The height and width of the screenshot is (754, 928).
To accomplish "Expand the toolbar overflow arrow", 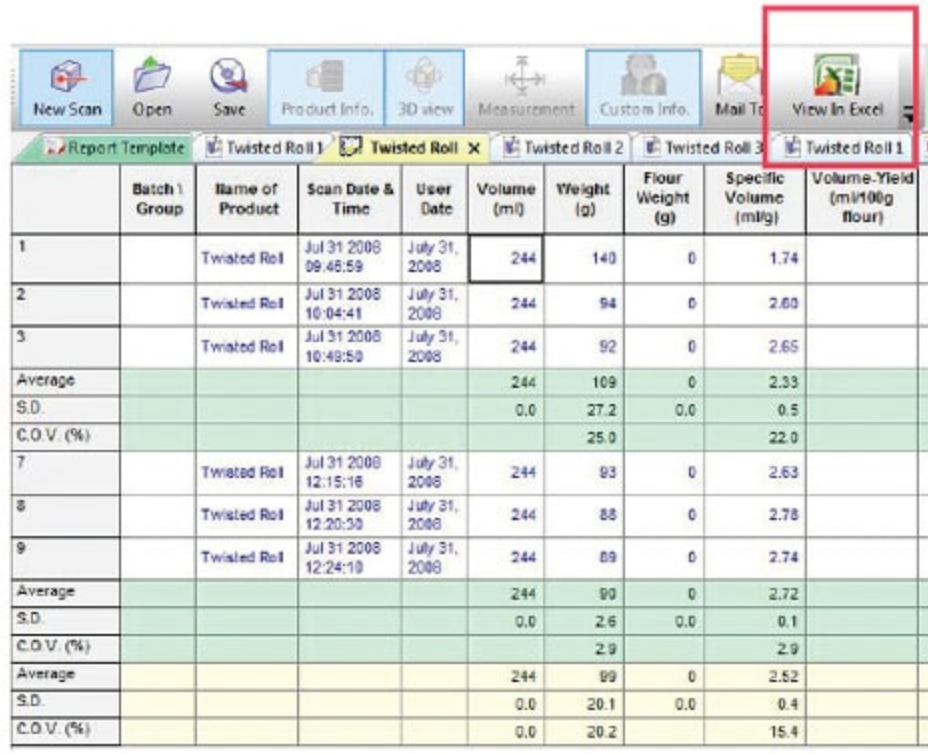I will click(908, 115).
